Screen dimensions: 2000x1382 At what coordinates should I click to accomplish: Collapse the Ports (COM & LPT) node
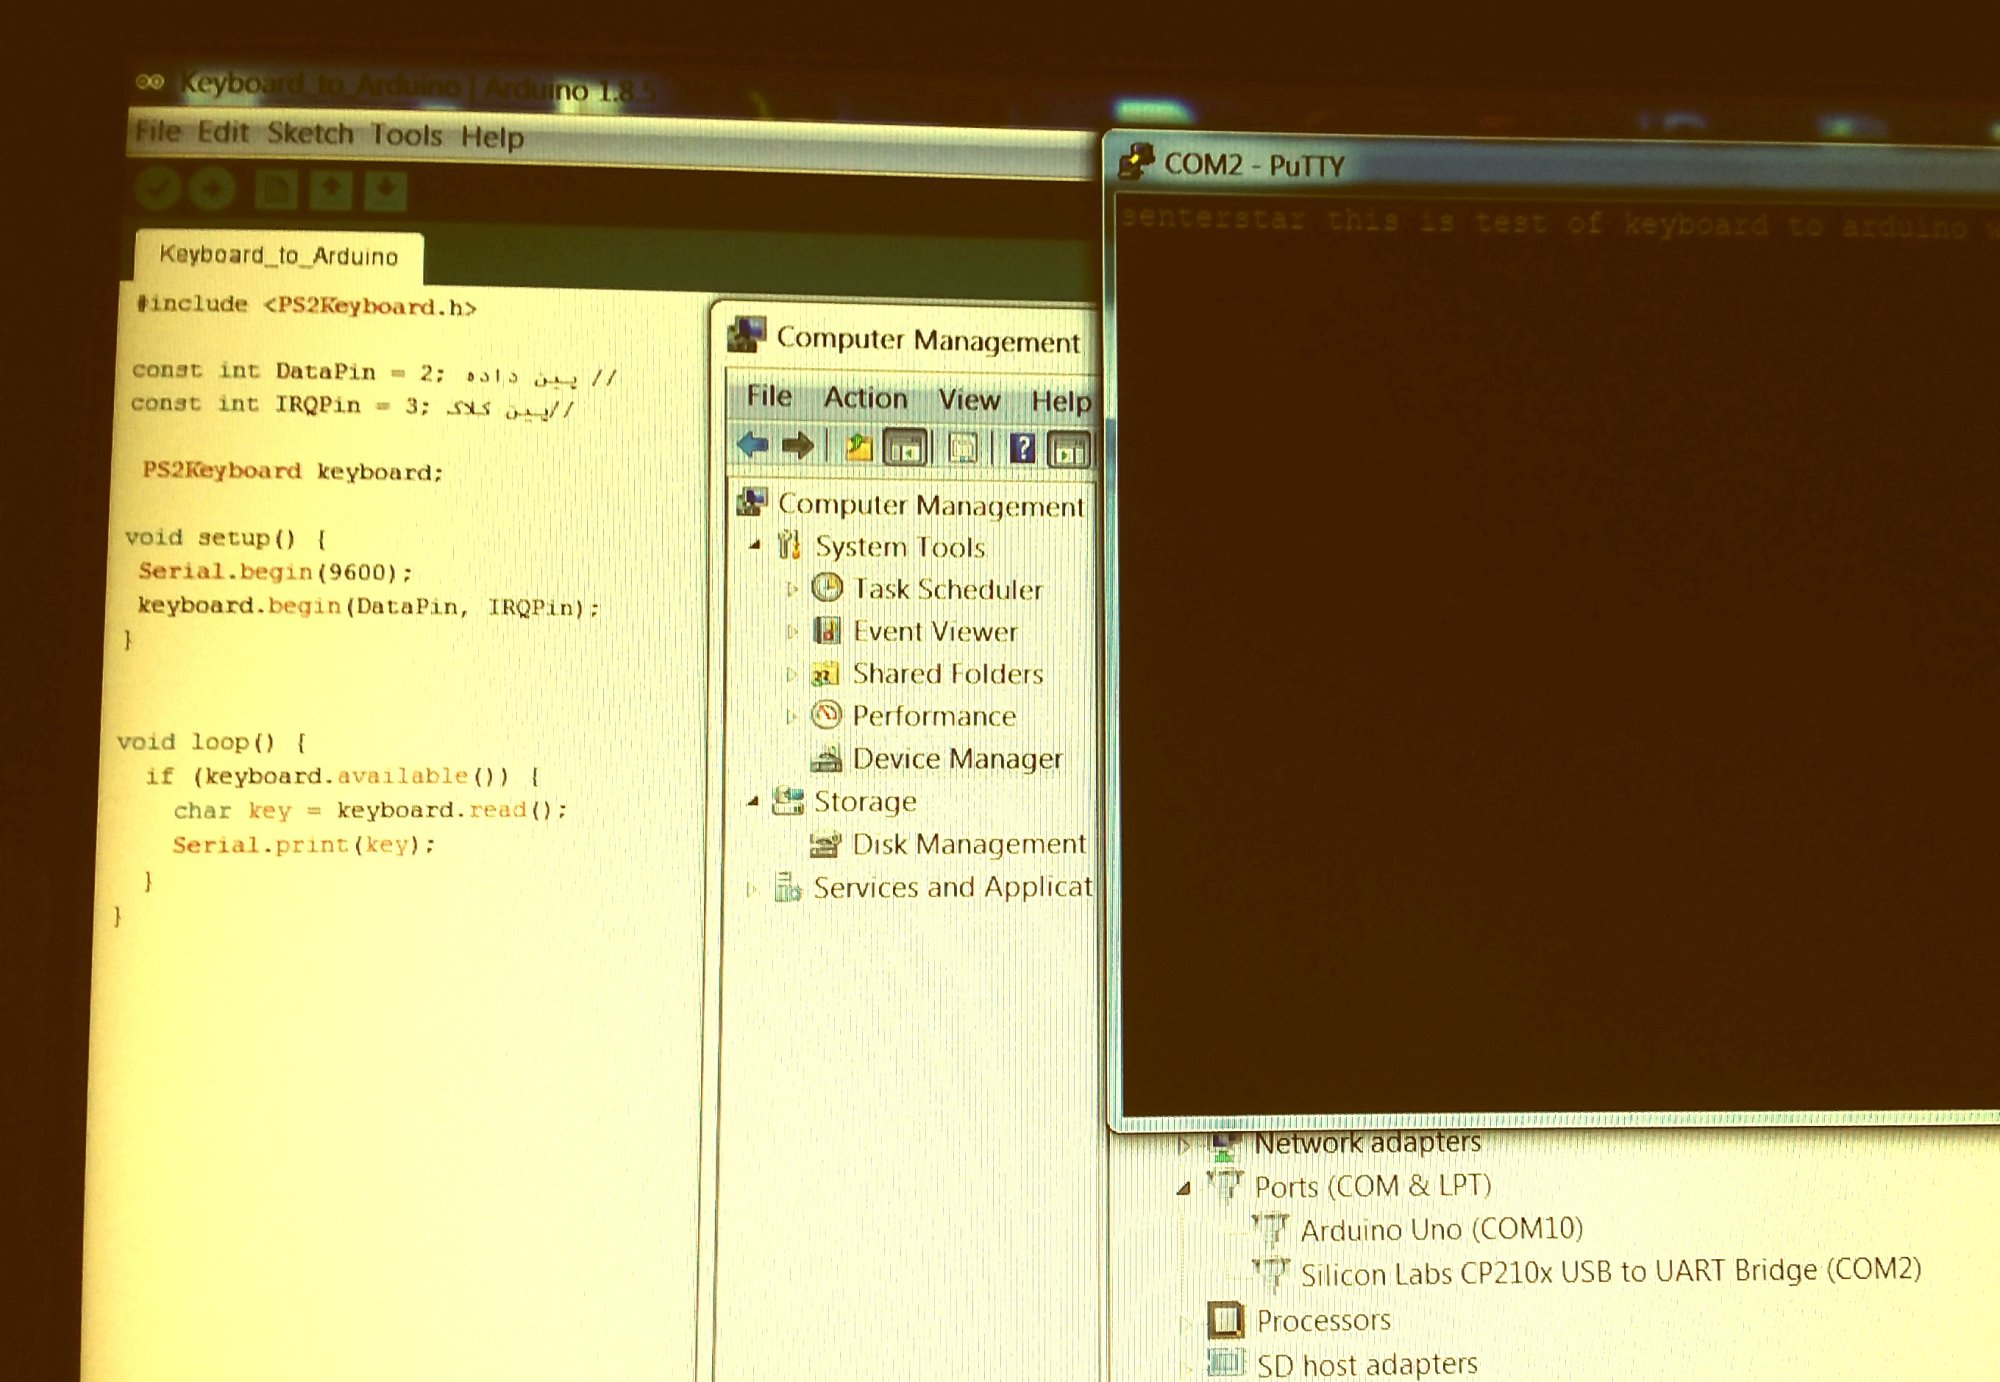[1183, 1188]
